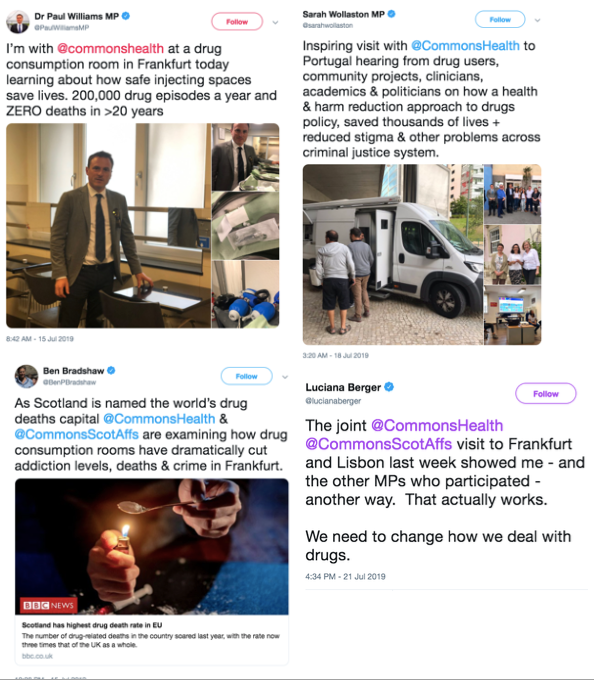Follow Luciana Berger

(545, 394)
